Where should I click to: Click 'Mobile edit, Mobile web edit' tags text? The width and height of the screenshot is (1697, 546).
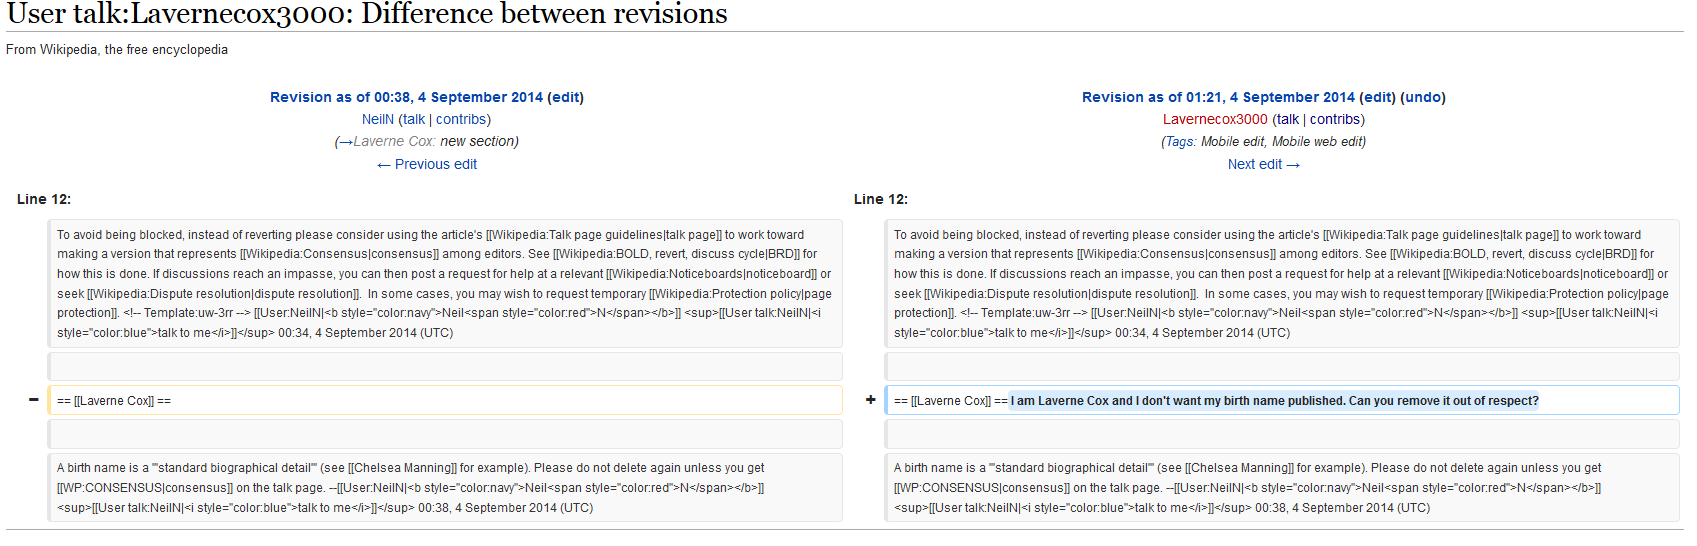coord(1283,141)
